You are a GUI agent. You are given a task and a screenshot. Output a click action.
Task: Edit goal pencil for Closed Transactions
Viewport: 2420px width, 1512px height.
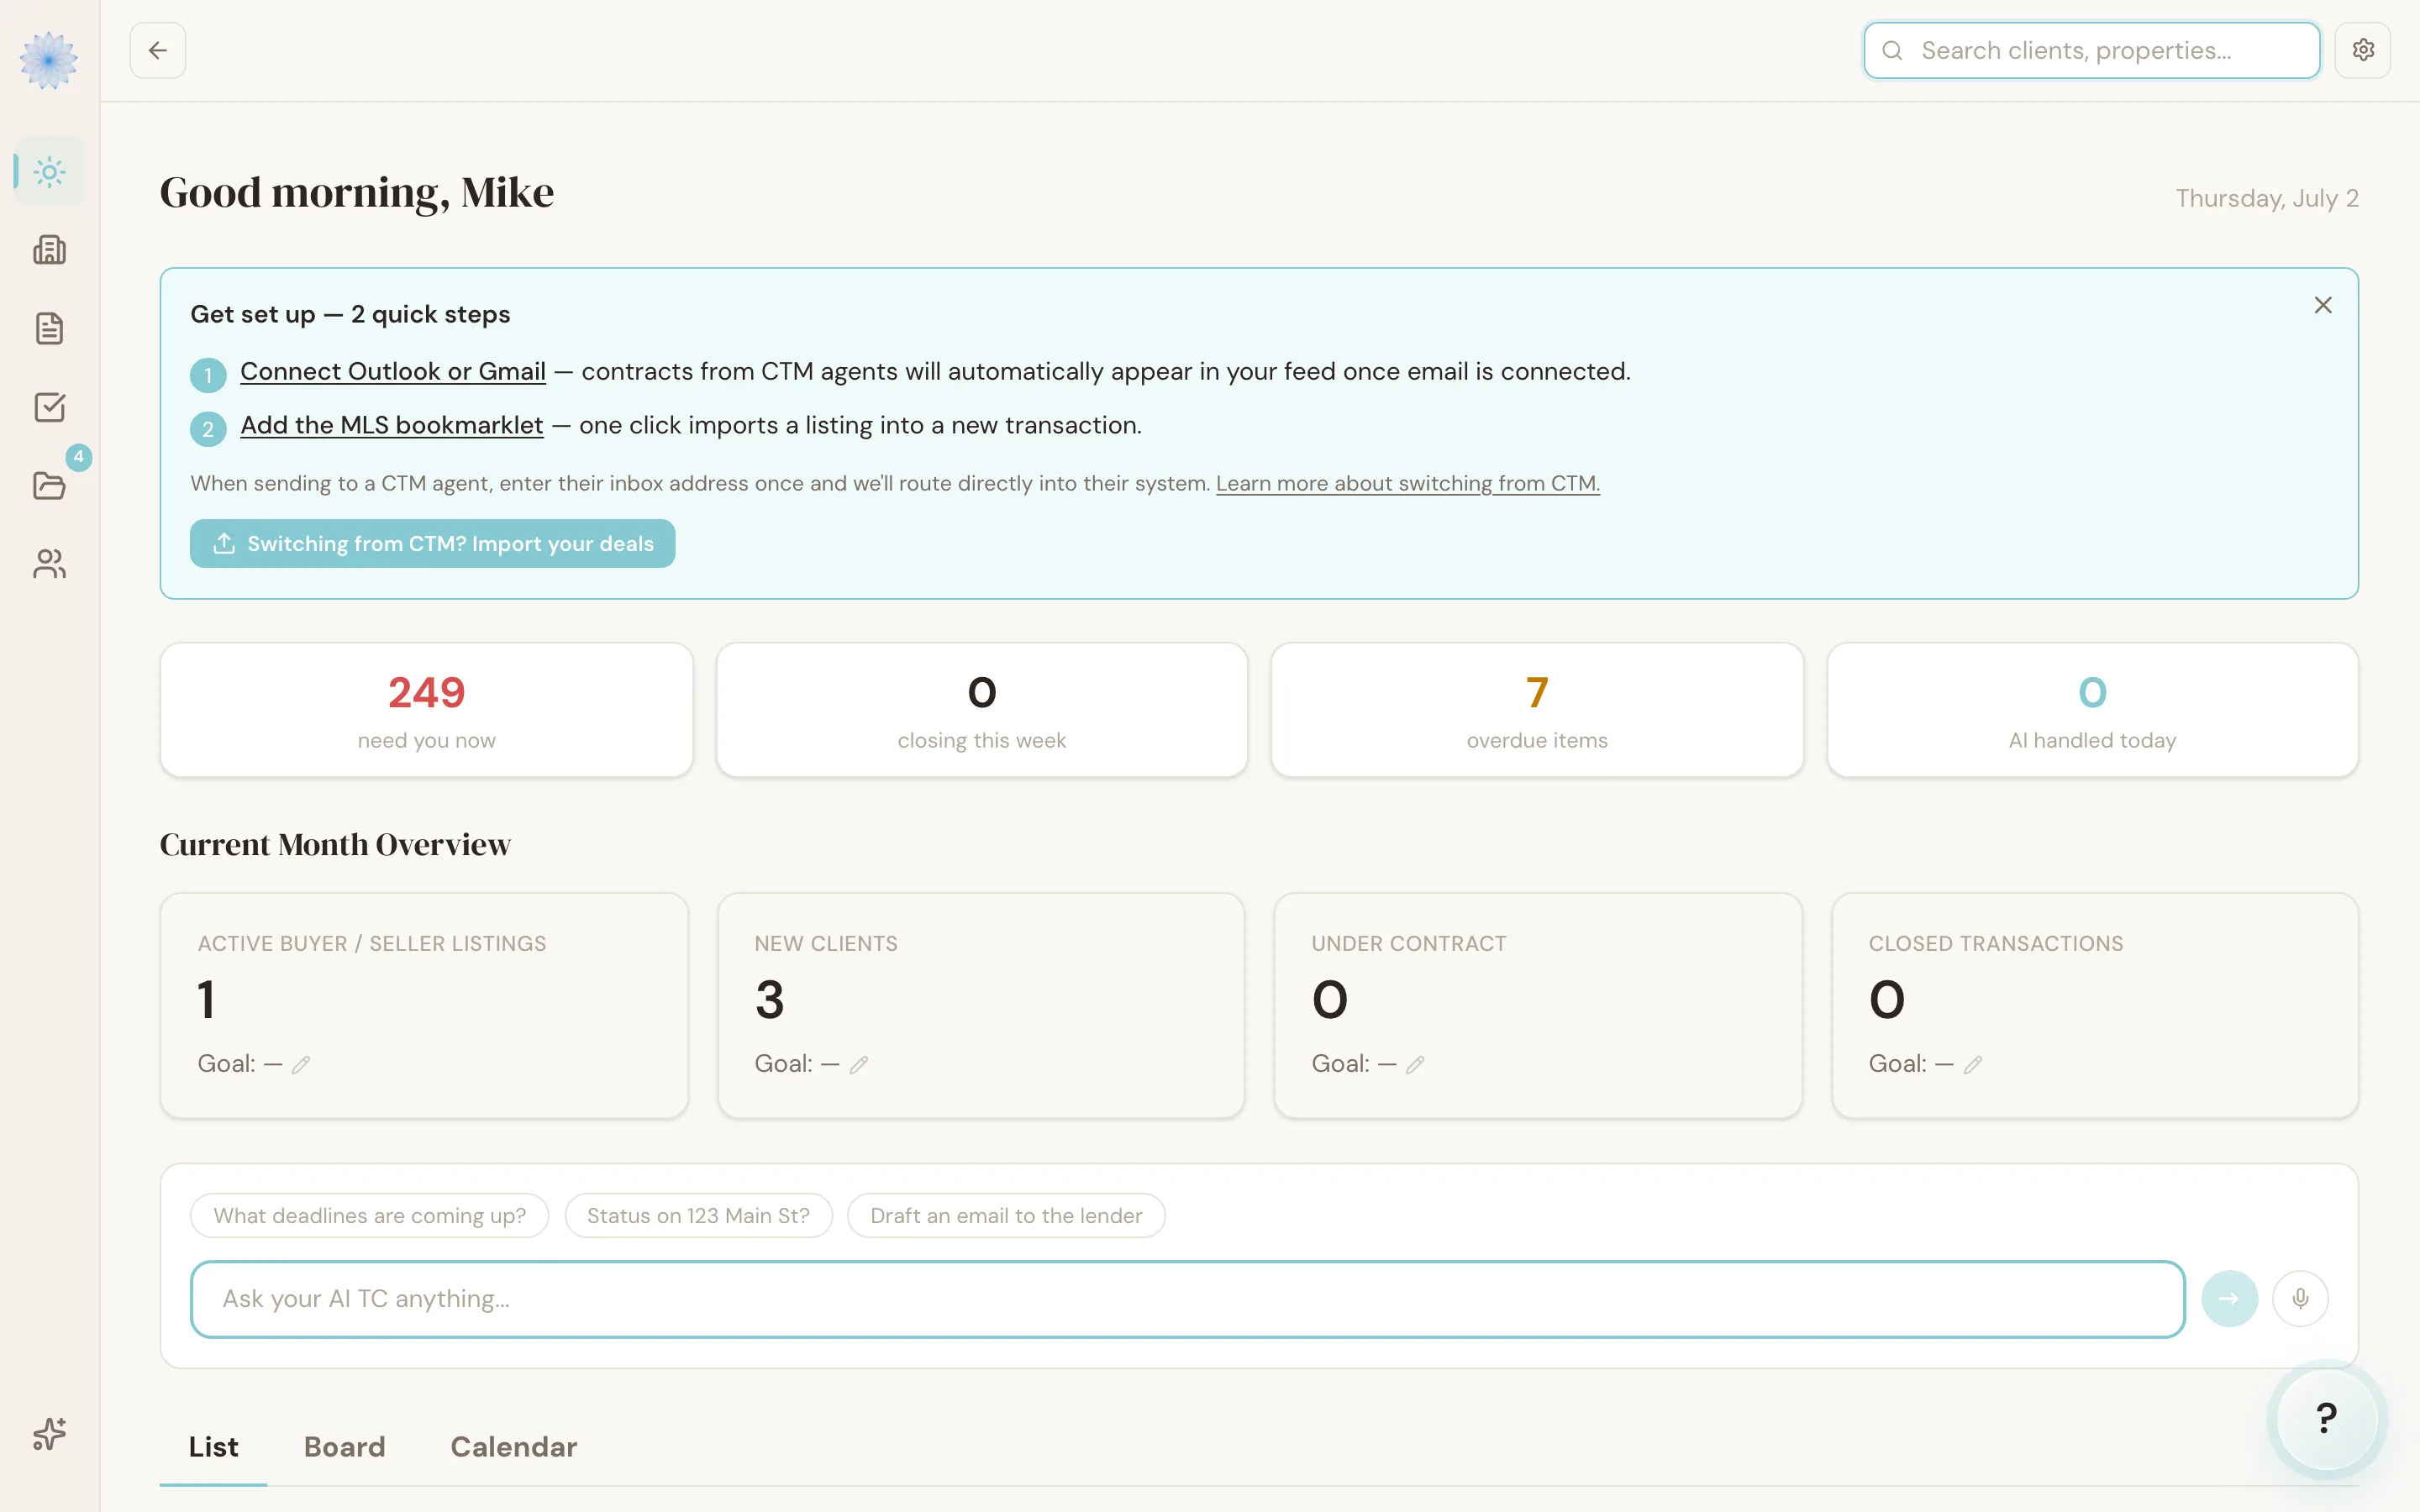point(1972,1065)
